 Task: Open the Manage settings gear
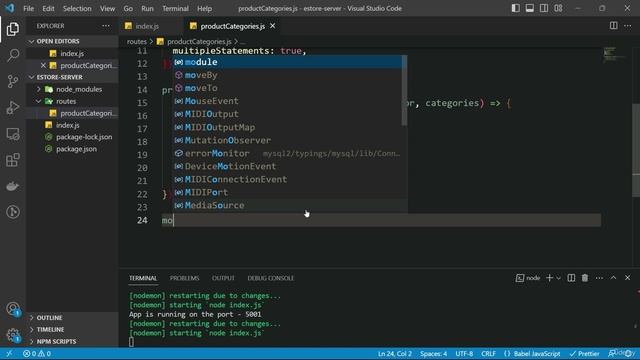tap(13, 335)
